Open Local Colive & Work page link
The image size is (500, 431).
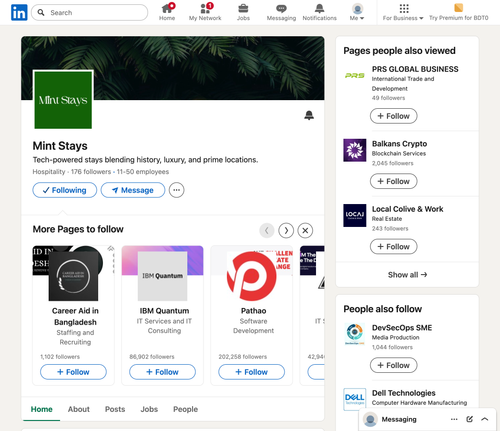click(x=408, y=209)
